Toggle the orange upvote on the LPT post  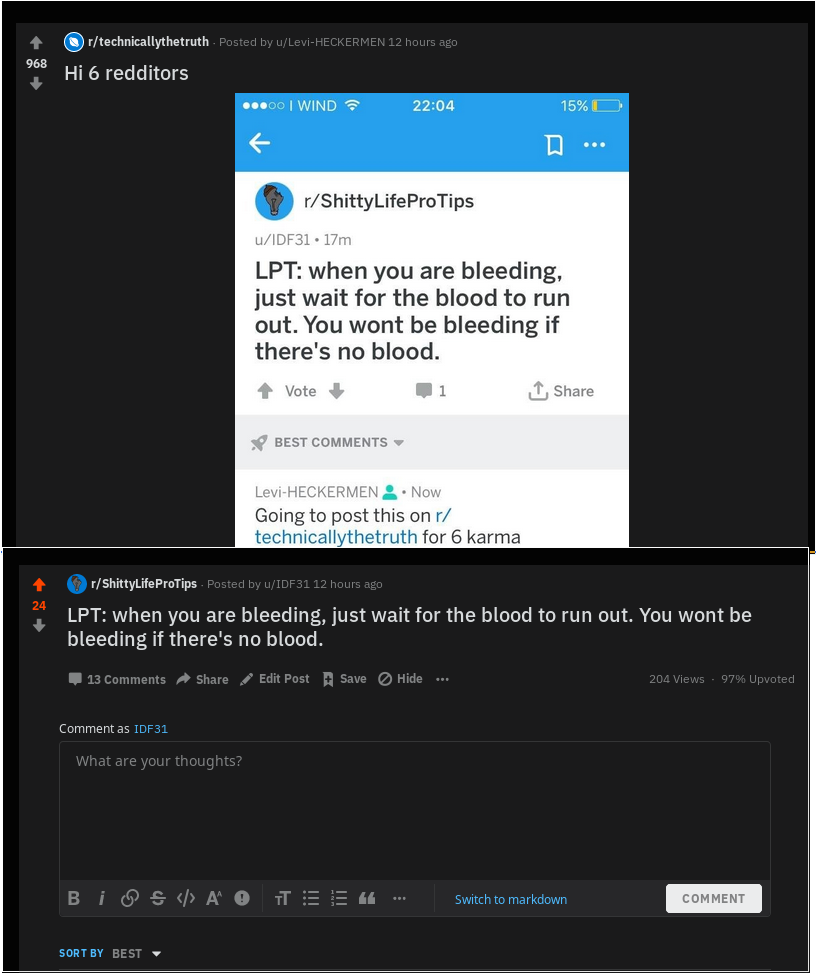click(x=39, y=585)
